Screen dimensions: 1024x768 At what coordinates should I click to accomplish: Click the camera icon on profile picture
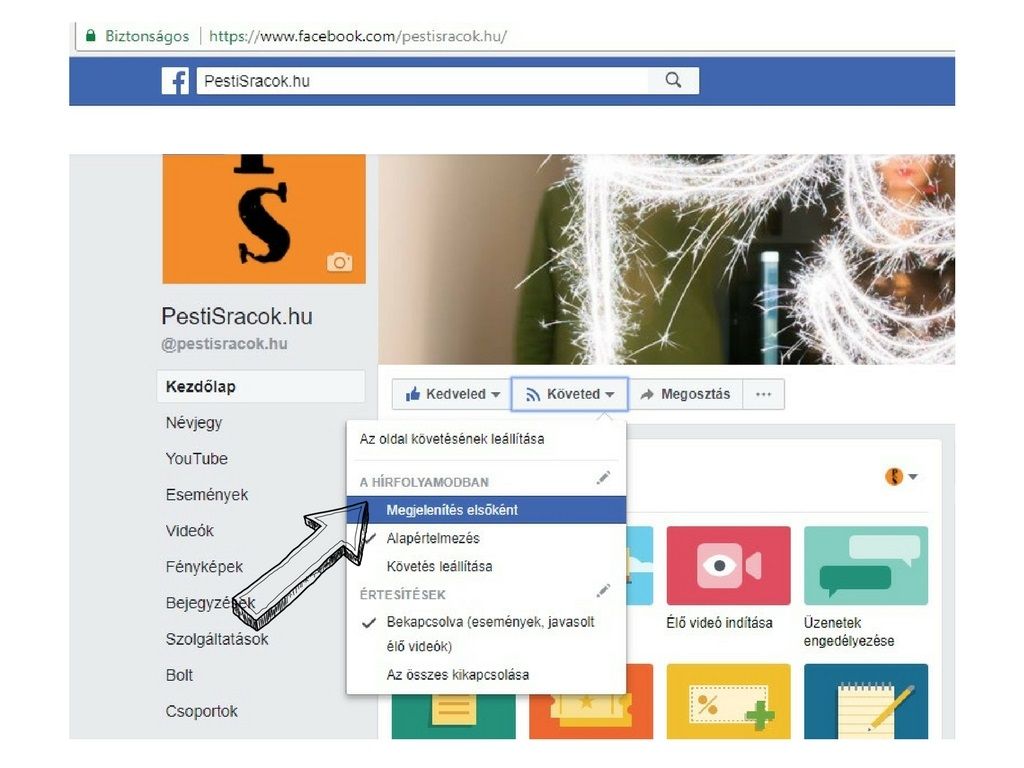point(339,262)
